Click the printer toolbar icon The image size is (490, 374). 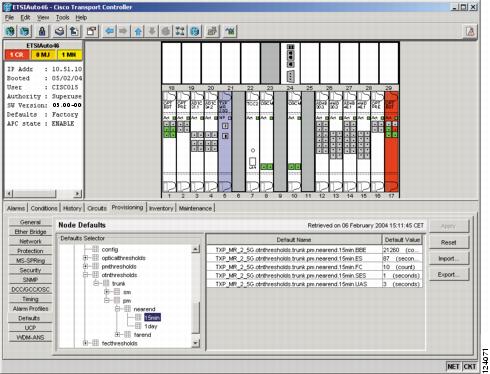pyautogui.click(x=60, y=31)
